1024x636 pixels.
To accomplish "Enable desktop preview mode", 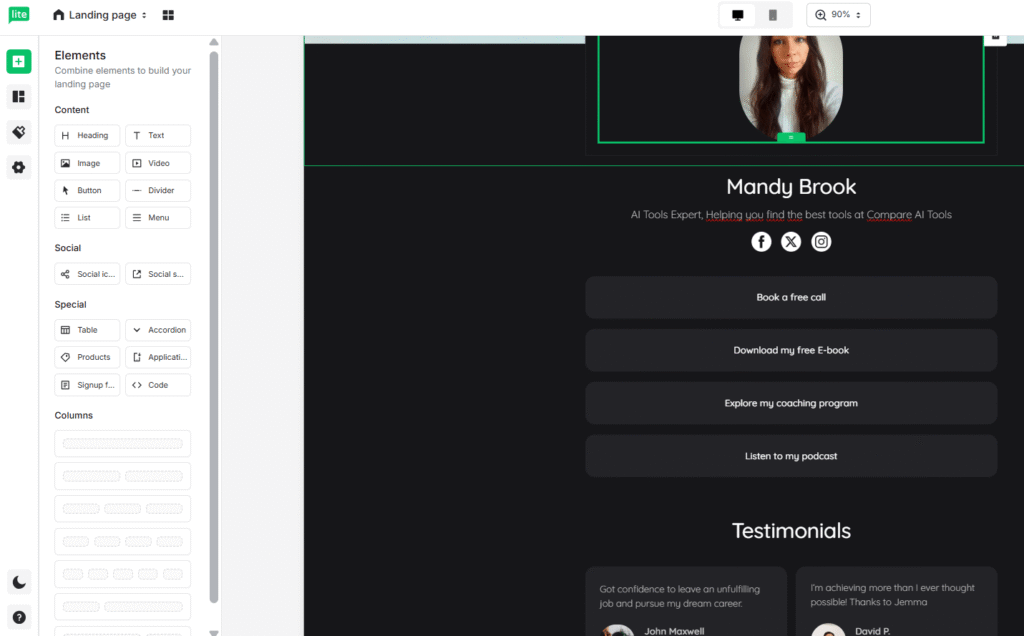I will (x=735, y=15).
